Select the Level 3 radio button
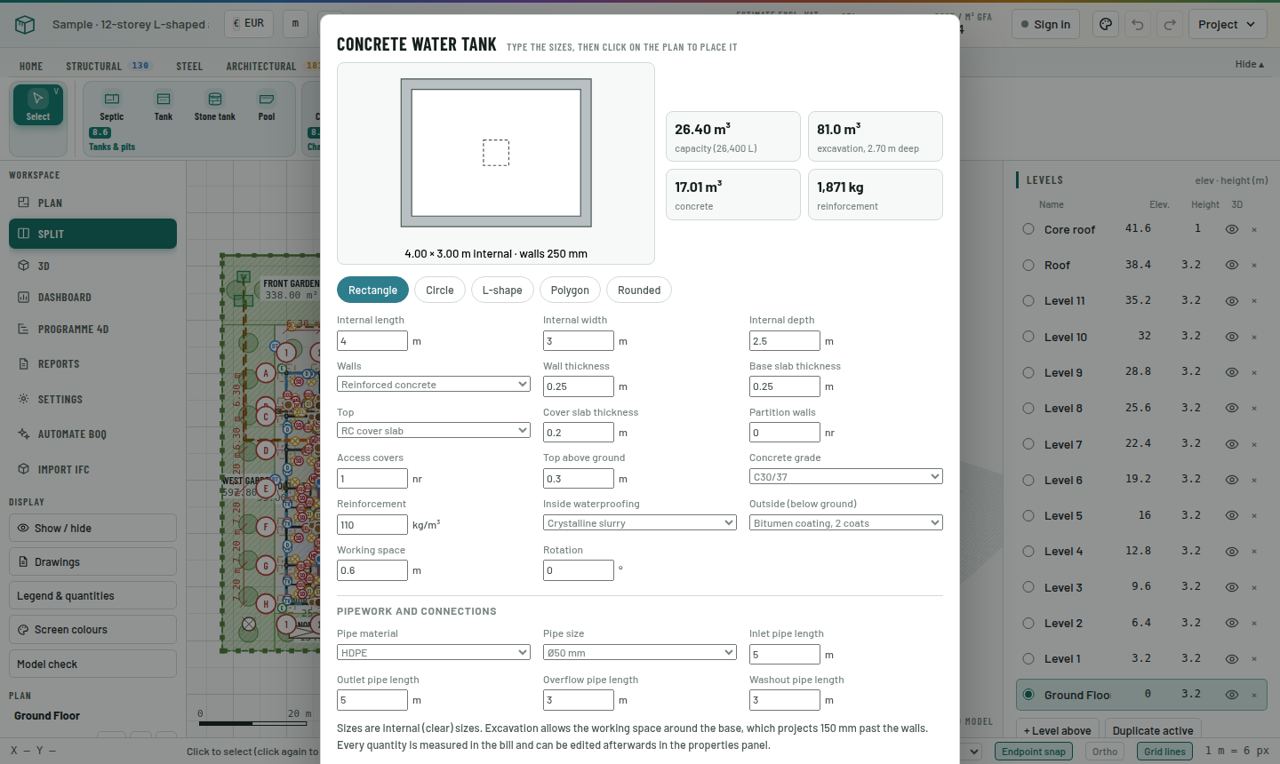The image size is (1280, 764). coord(1028,587)
